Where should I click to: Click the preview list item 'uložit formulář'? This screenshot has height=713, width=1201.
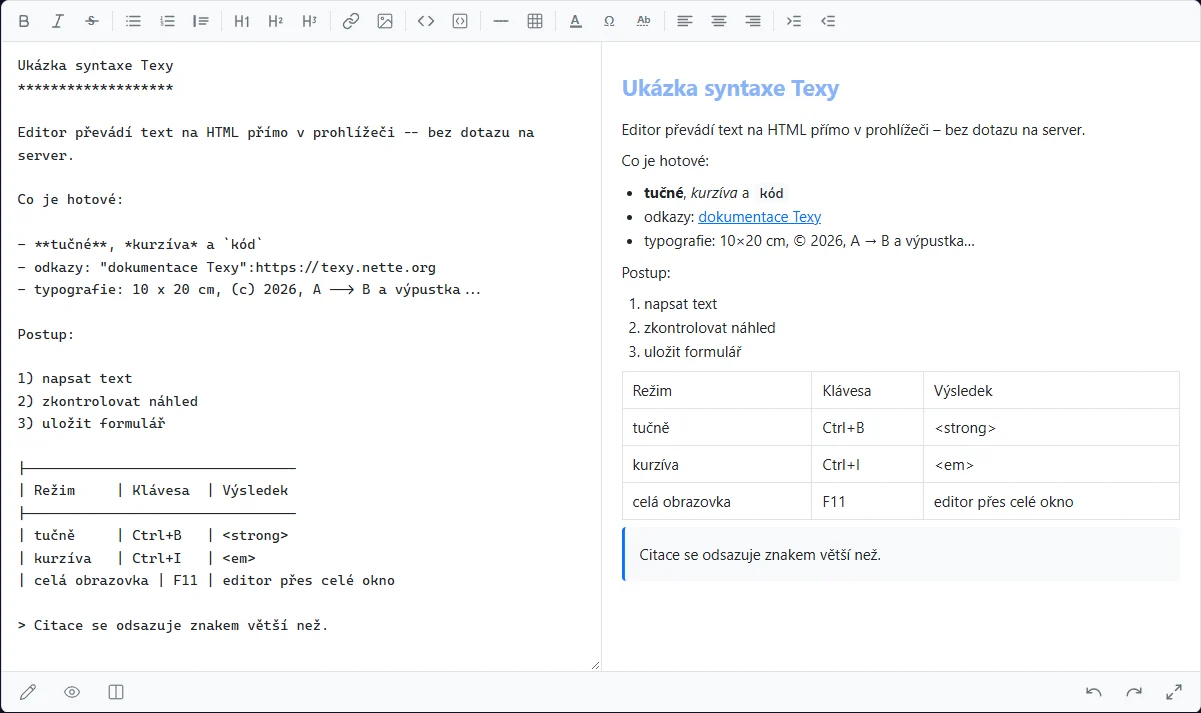pos(693,352)
